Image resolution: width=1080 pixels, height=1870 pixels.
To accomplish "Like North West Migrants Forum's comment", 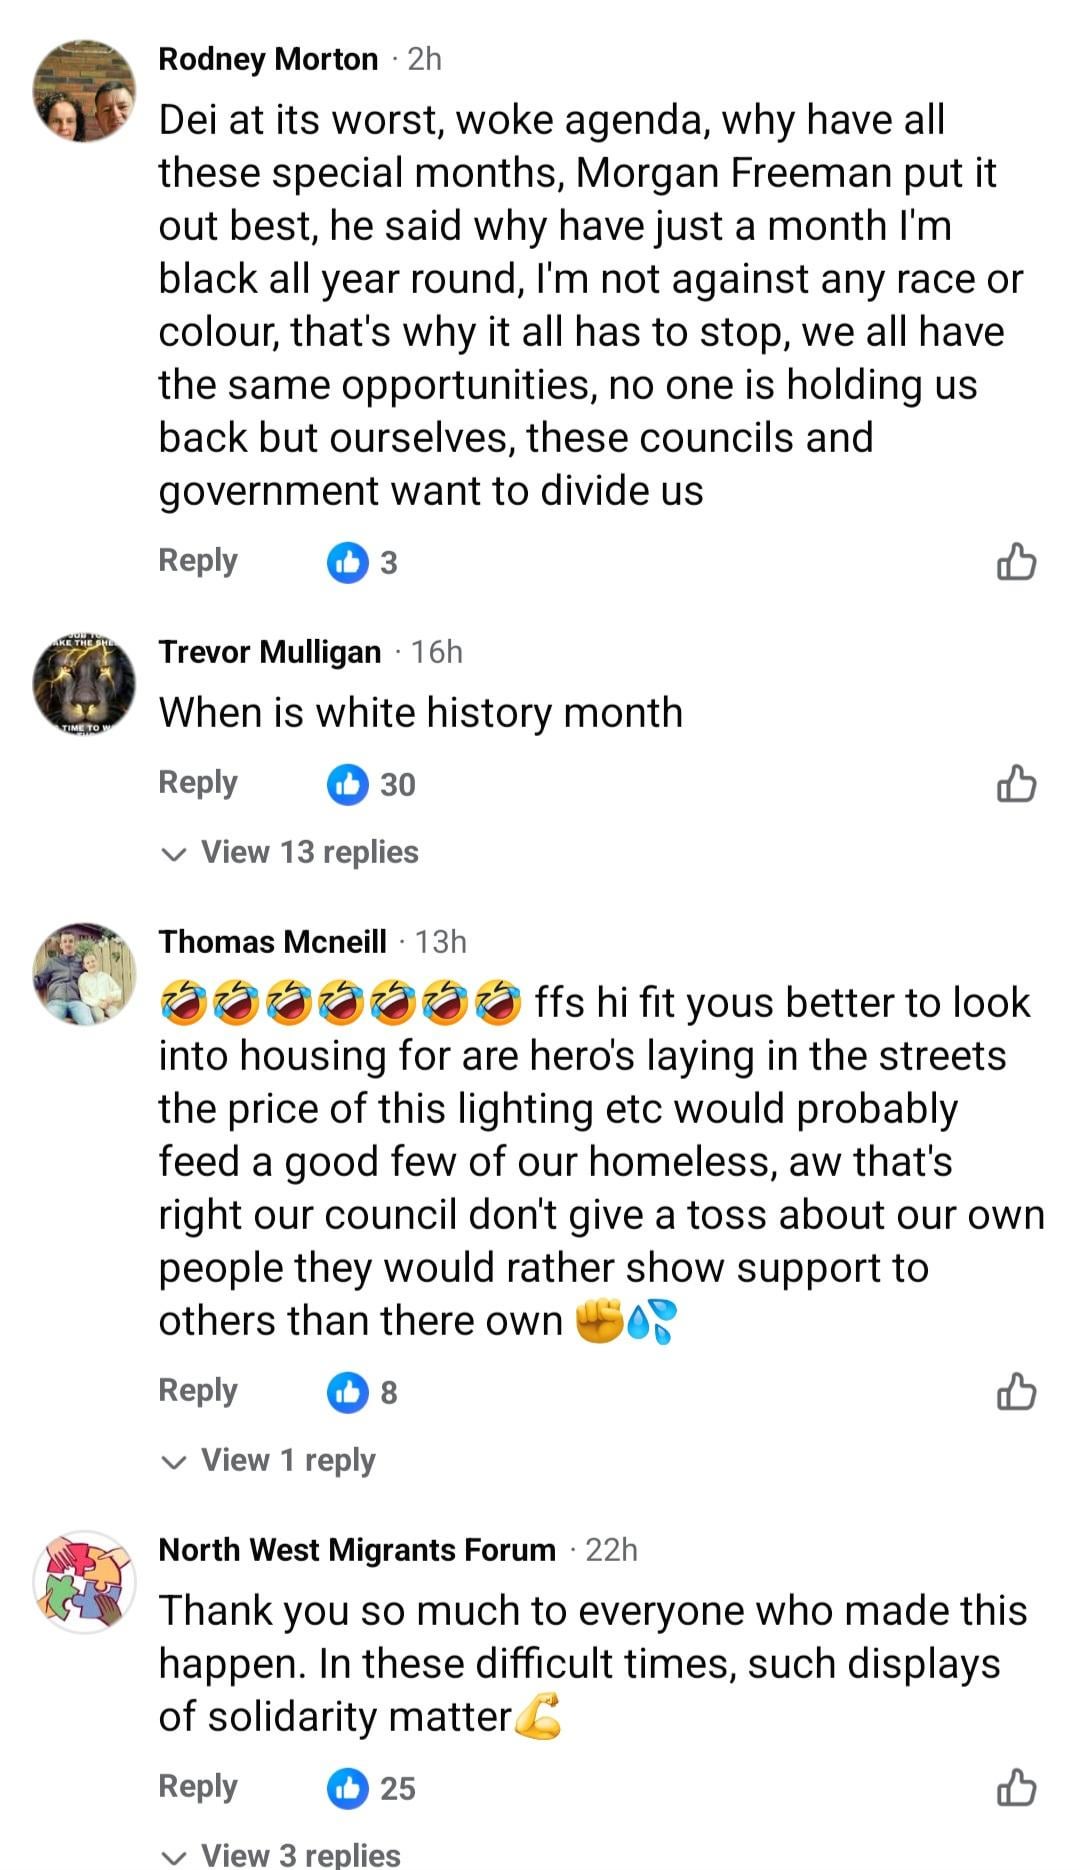I will click(1016, 1787).
